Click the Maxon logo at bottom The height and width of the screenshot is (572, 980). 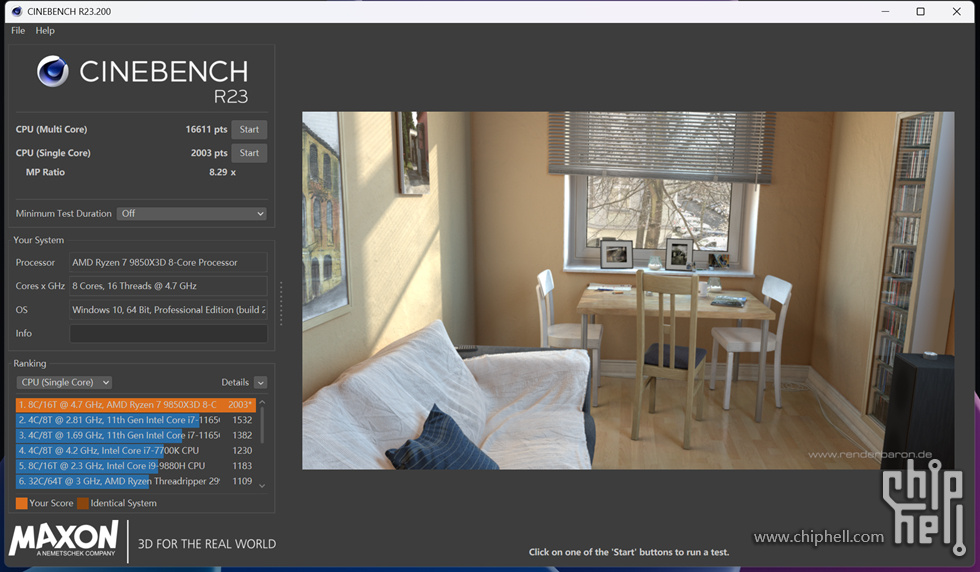[x=64, y=540]
